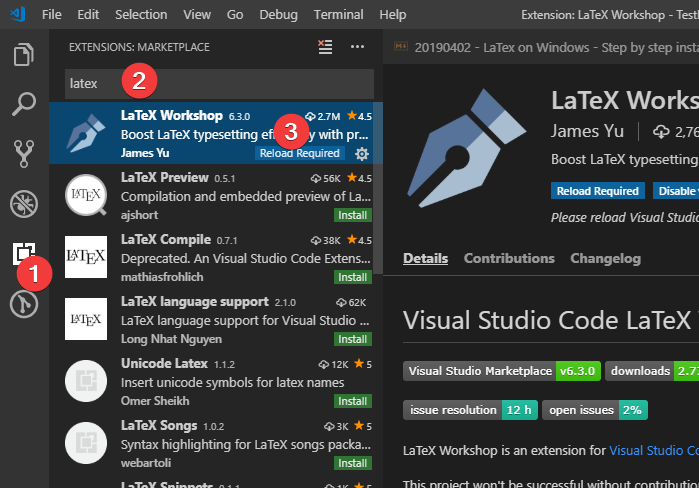
Task: Open the Debug menu
Action: pyautogui.click(x=278, y=14)
